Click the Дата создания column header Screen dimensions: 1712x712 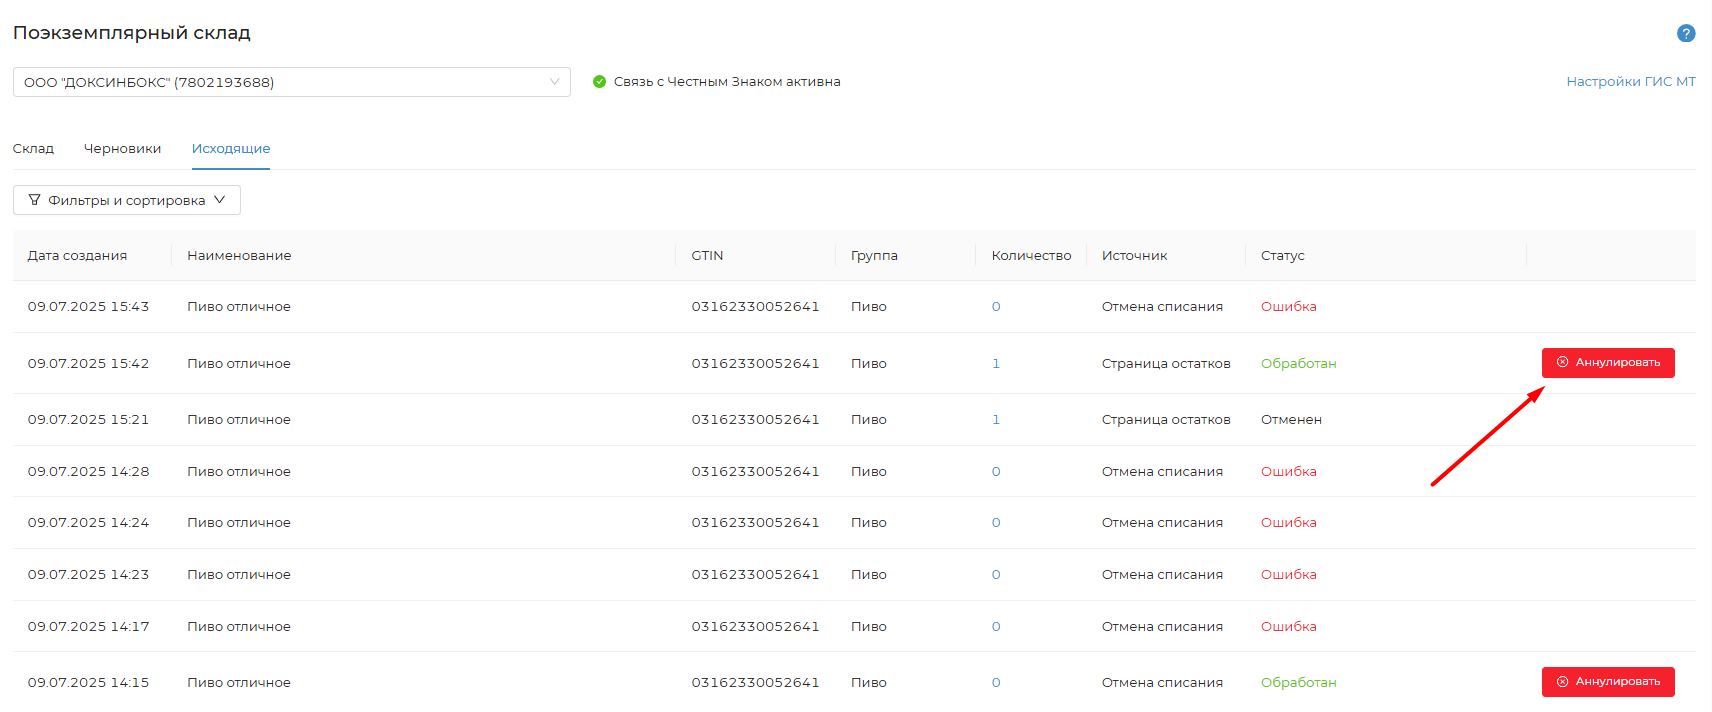coord(77,256)
